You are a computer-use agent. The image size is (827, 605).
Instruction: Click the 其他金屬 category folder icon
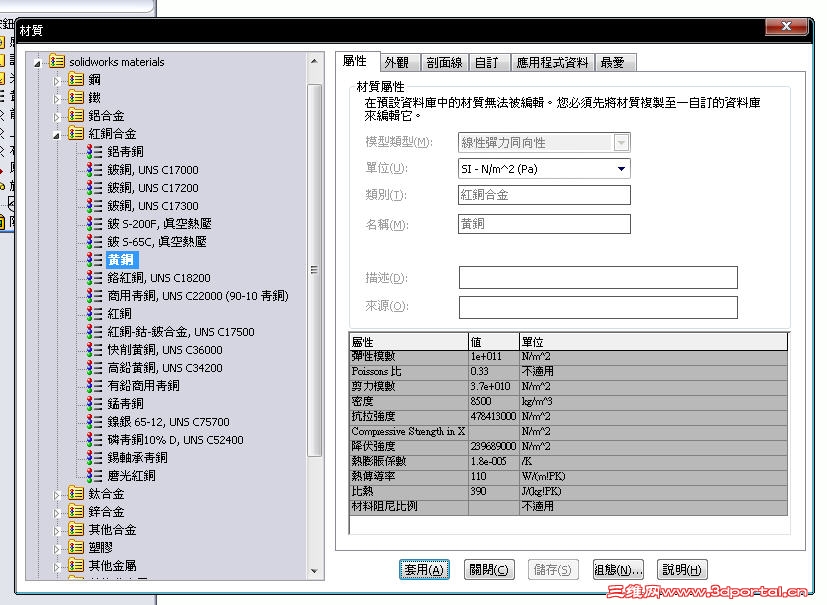[x=76, y=565]
